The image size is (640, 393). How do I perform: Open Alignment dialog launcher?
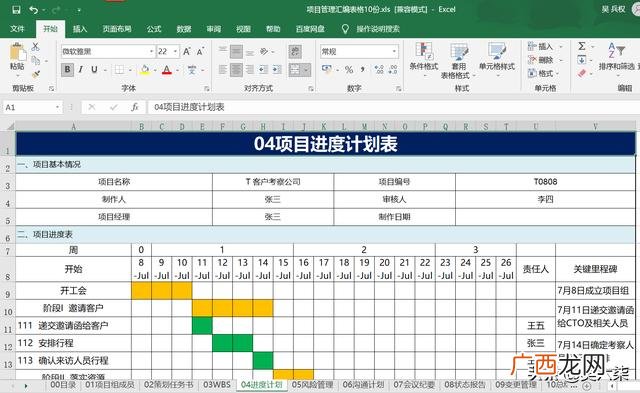pos(311,88)
